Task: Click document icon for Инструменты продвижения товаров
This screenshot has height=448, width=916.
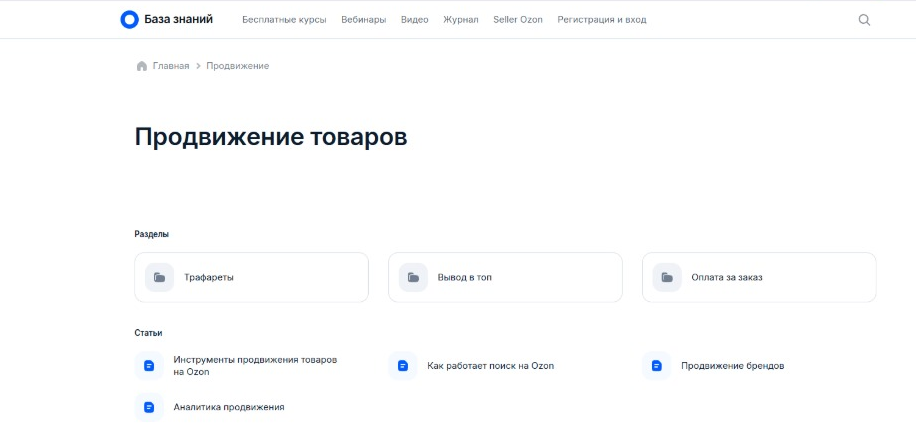Action: tap(149, 366)
